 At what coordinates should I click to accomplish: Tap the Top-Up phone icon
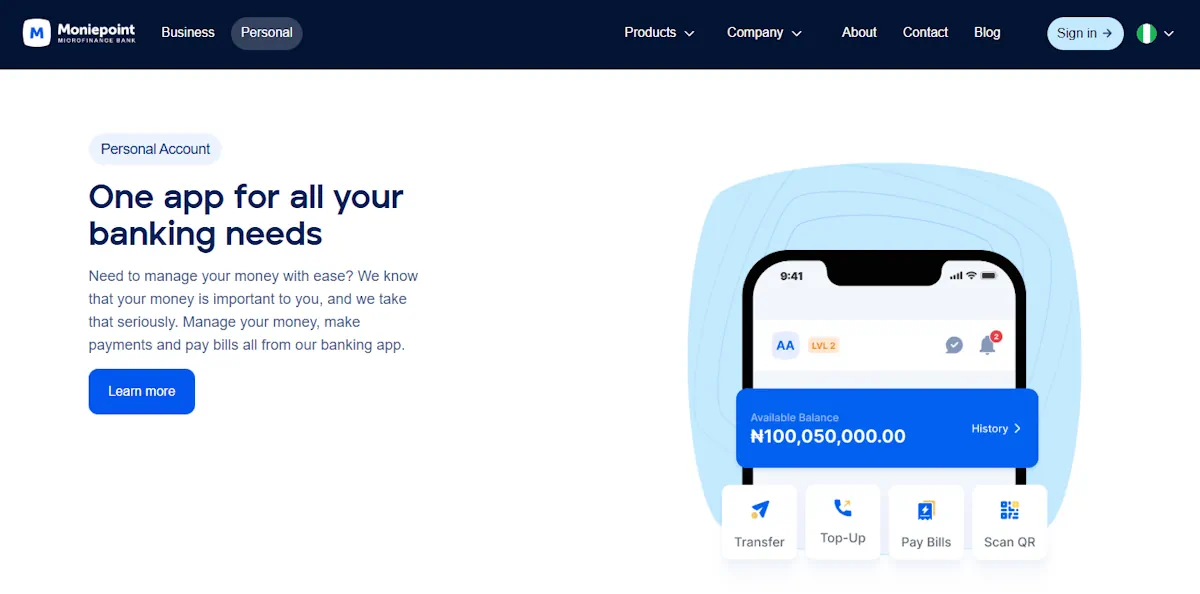[842, 509]
